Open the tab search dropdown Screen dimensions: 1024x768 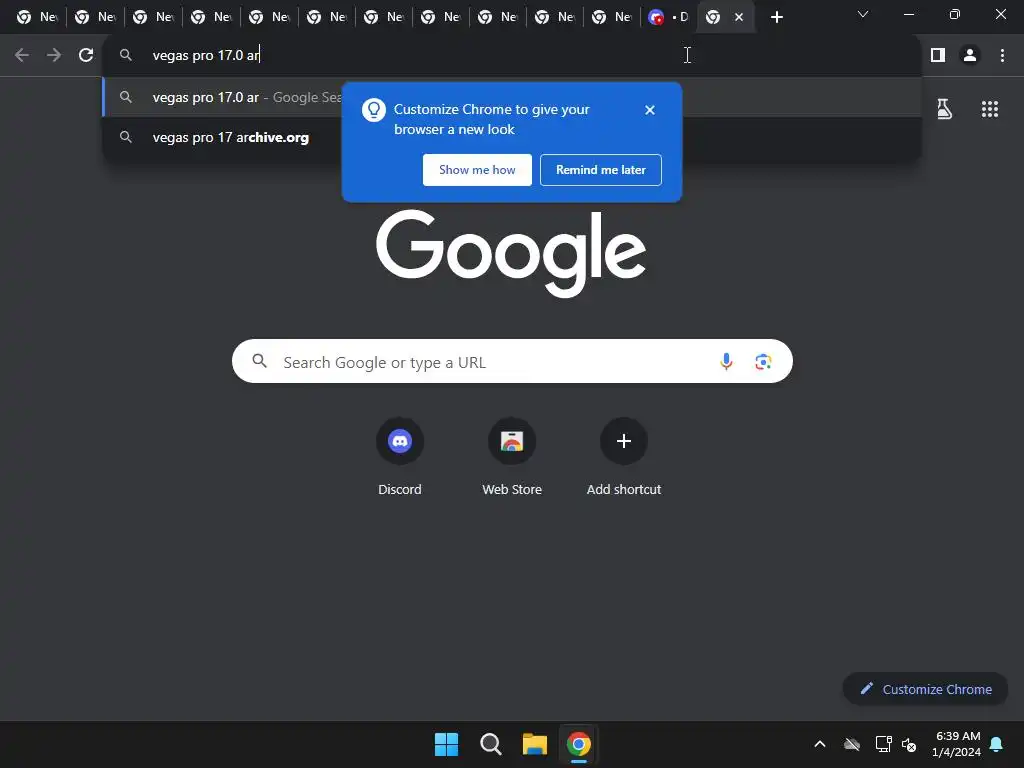pyautogui.click(x=863, y=14)
